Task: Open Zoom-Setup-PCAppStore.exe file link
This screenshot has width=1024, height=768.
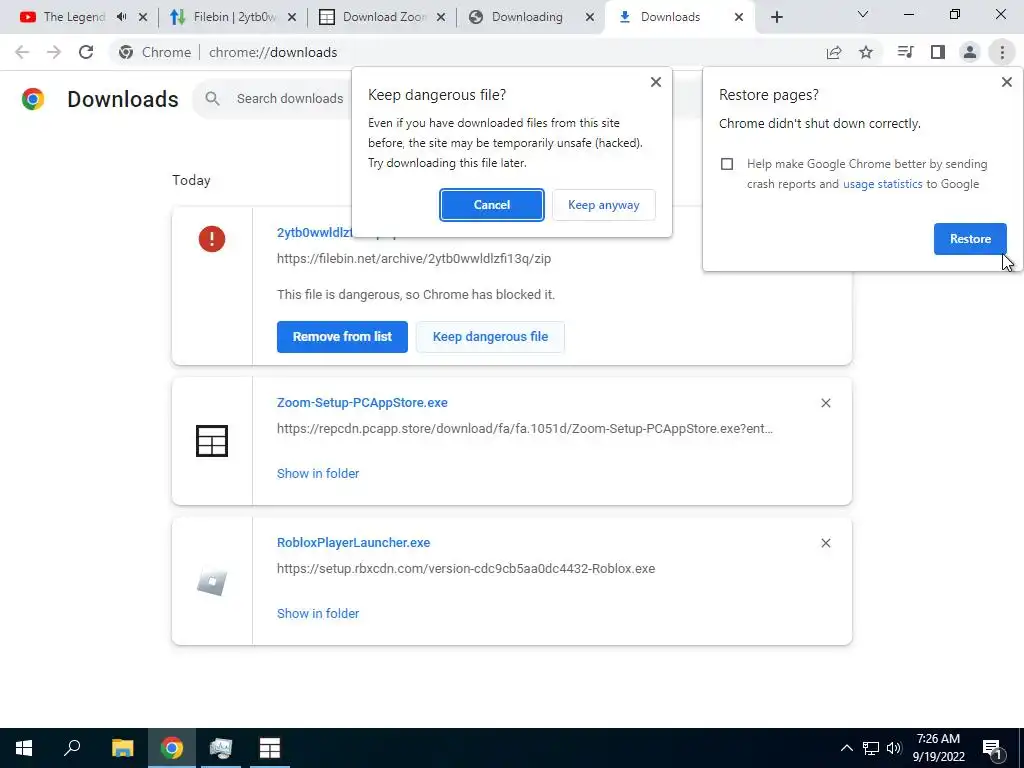Action: [x=362, y=403]
